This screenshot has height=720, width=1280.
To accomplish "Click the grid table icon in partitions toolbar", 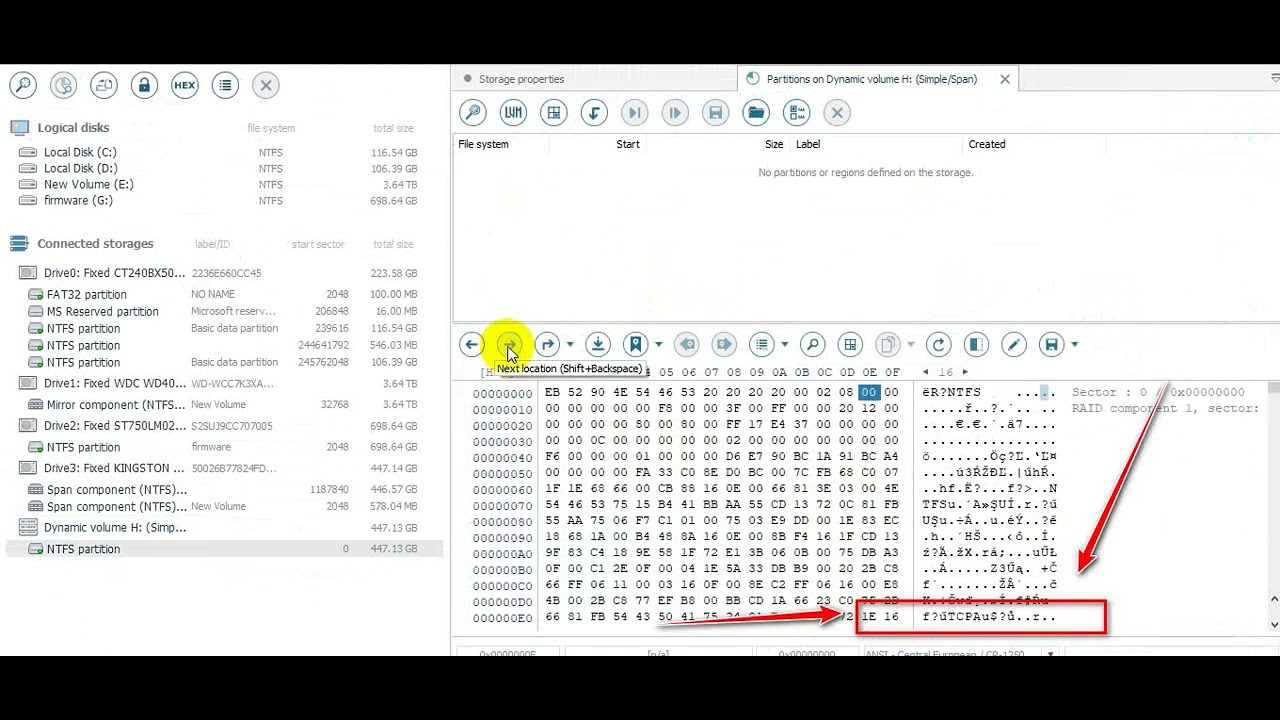I will point(554,113).
